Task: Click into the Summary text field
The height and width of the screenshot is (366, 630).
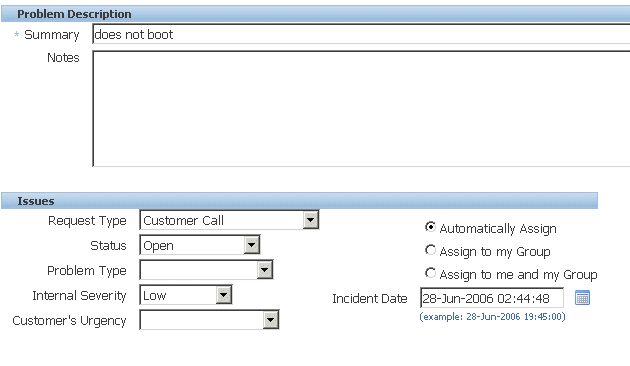Action: point(361,34)
